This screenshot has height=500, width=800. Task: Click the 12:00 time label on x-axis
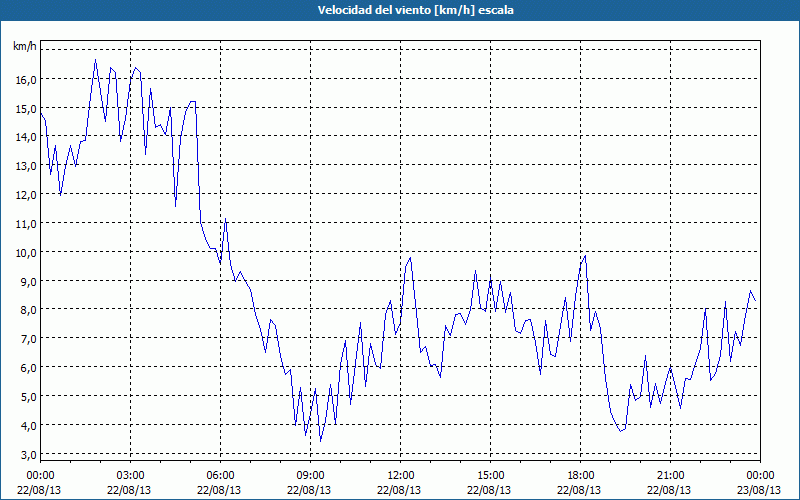click(x=401, y=476)
